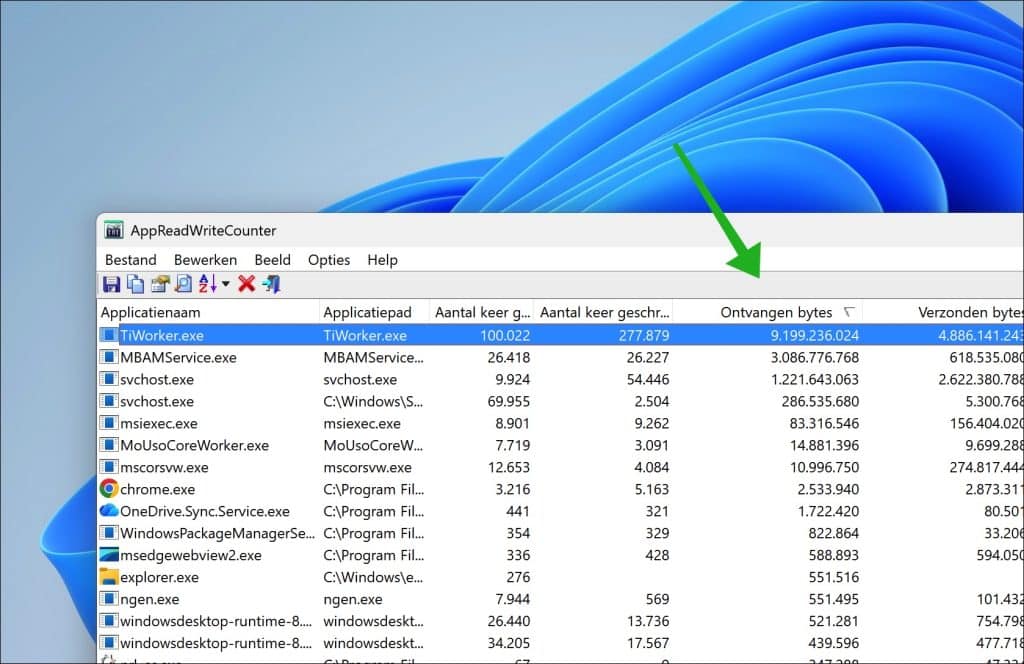Open the Opties menu
1024x664 pixels.
(328, 260)
